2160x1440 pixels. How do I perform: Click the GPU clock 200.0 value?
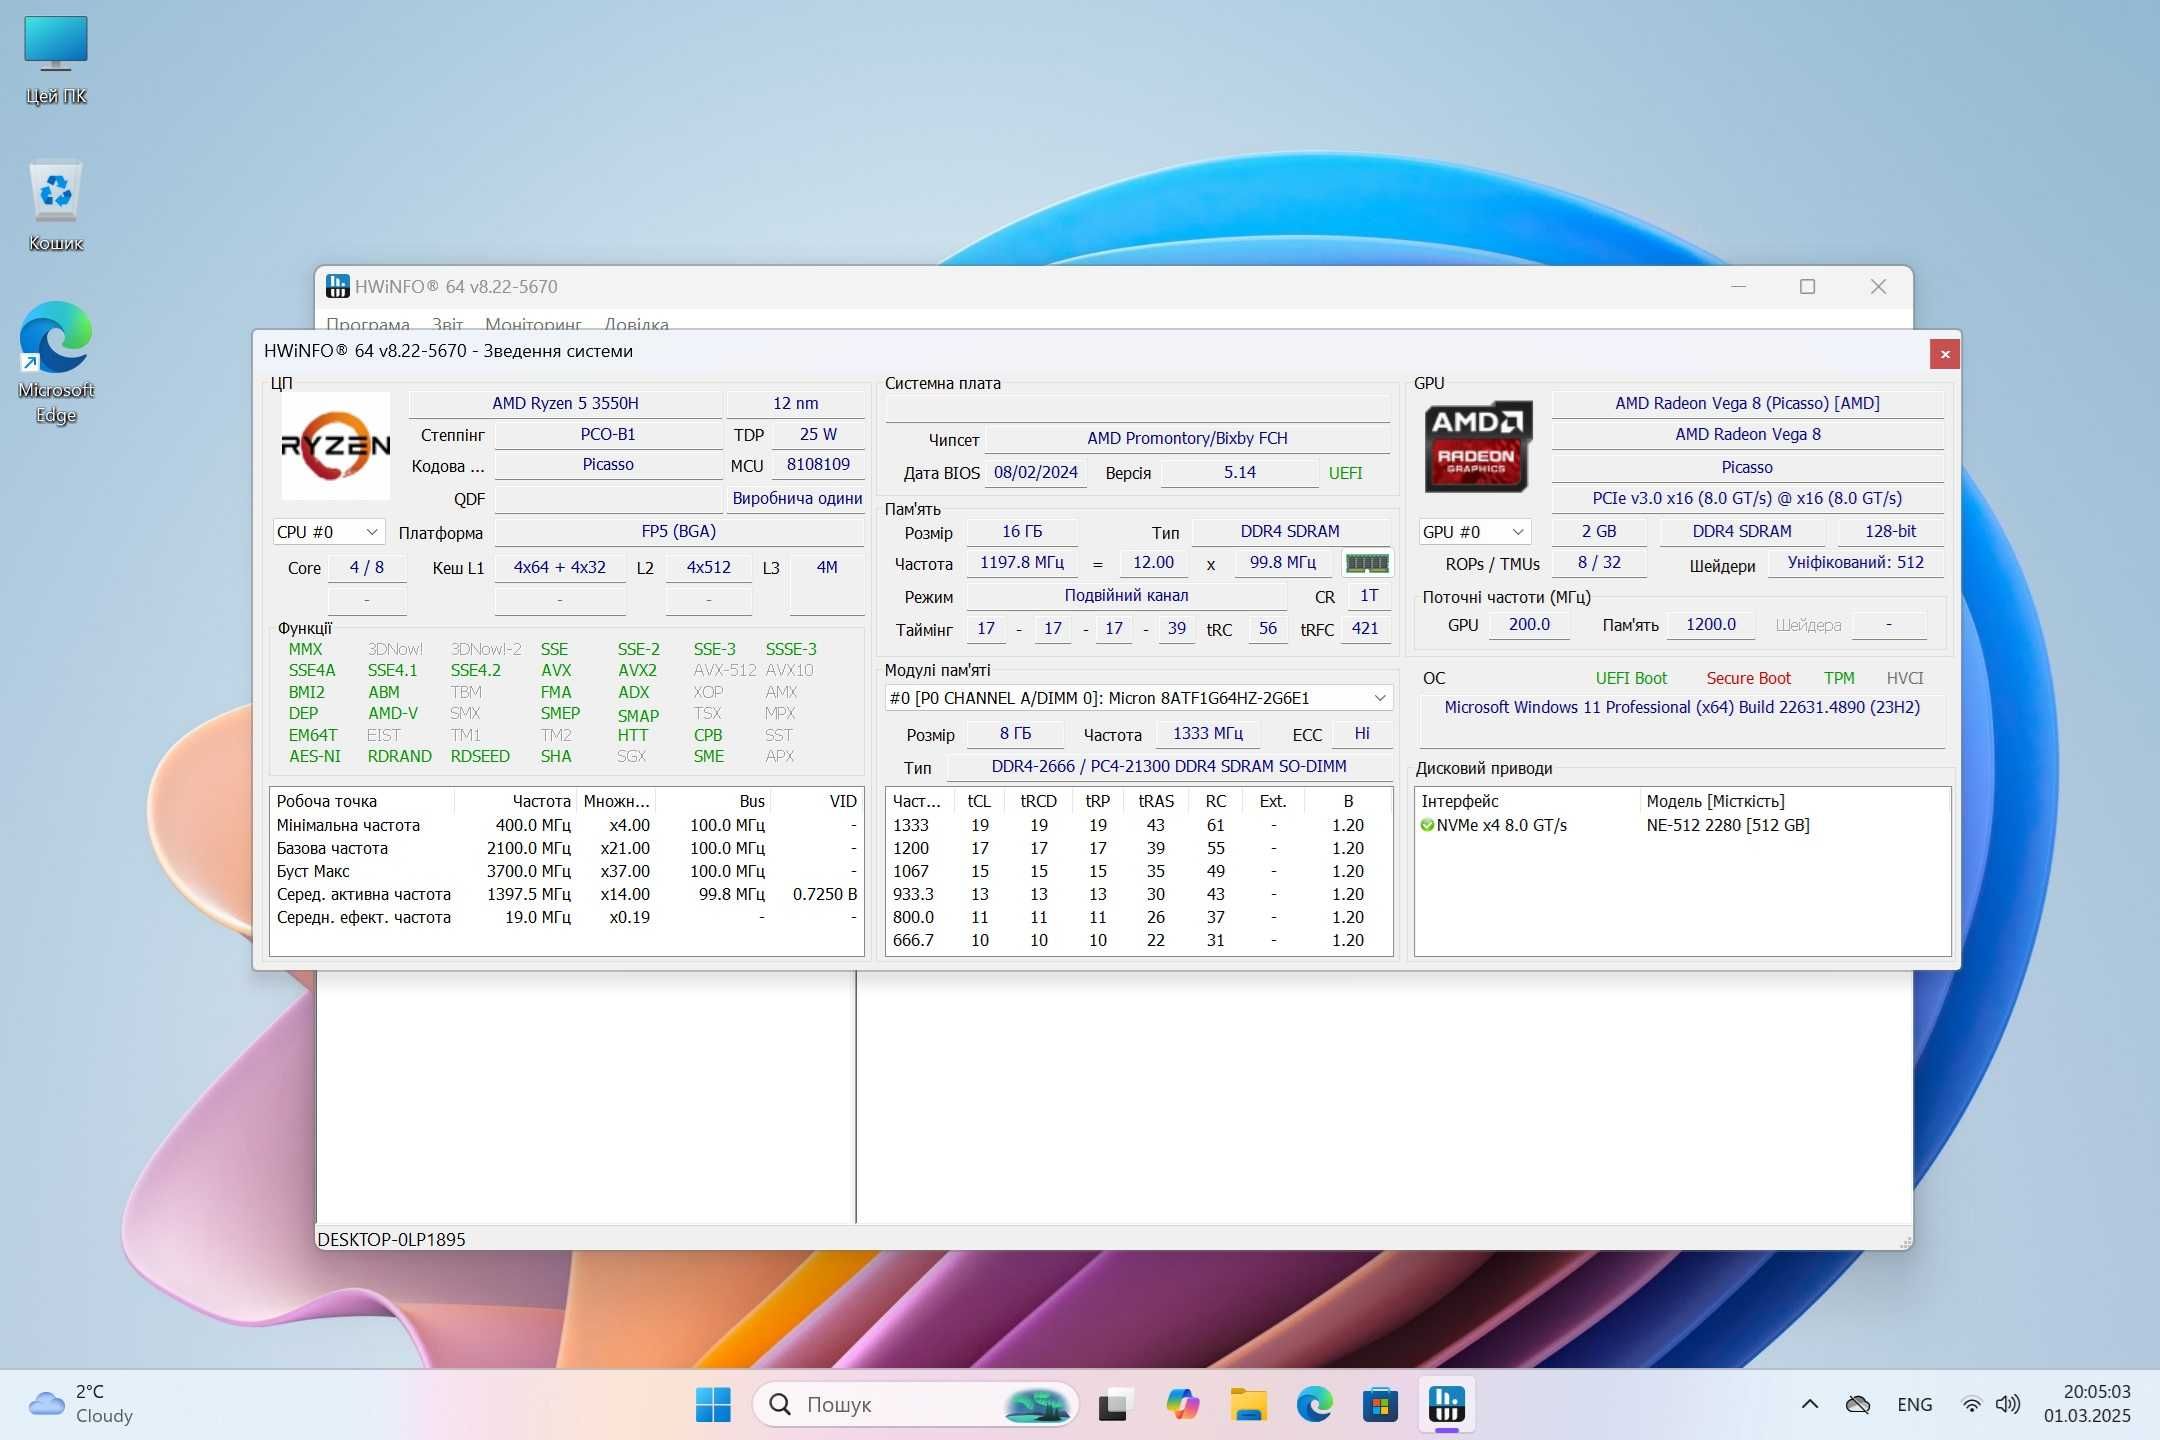coord(1529,625)
